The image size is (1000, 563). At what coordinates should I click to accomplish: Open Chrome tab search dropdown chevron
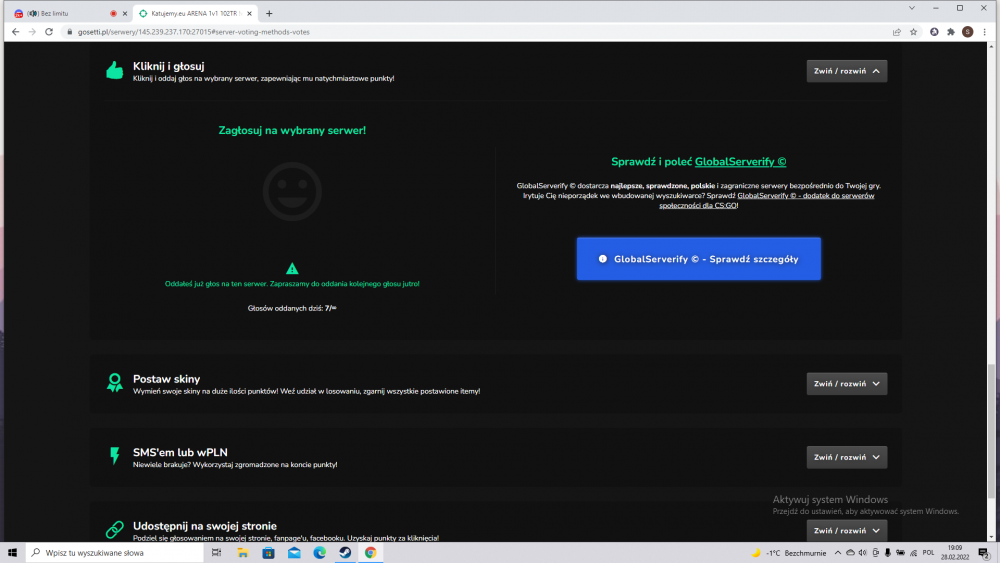click(x=912, y=8)
